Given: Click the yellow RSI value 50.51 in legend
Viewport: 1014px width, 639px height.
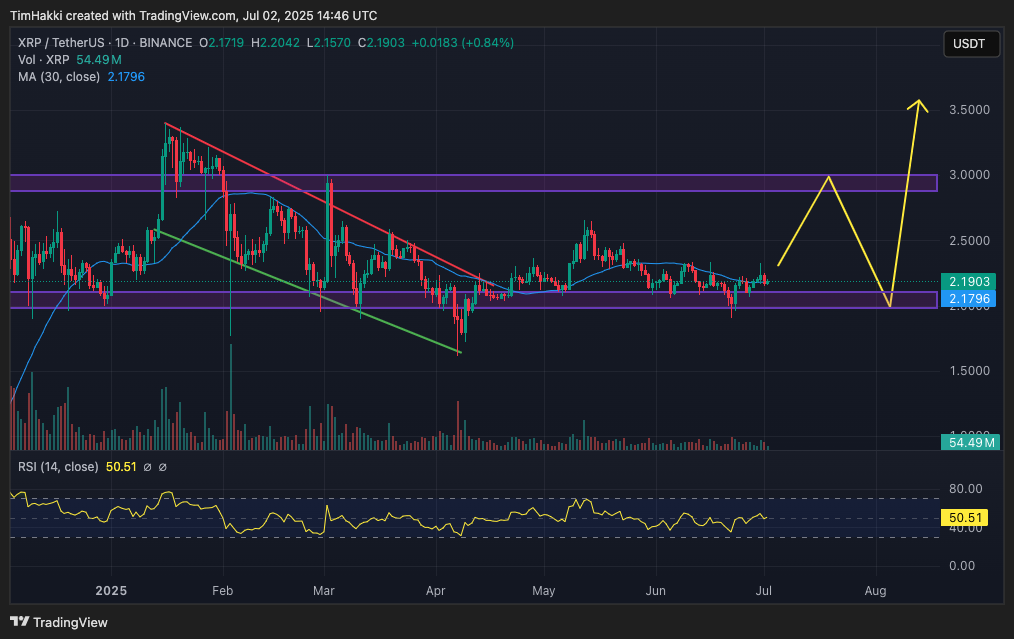Looking at the screenshot, I should (121, 466).
